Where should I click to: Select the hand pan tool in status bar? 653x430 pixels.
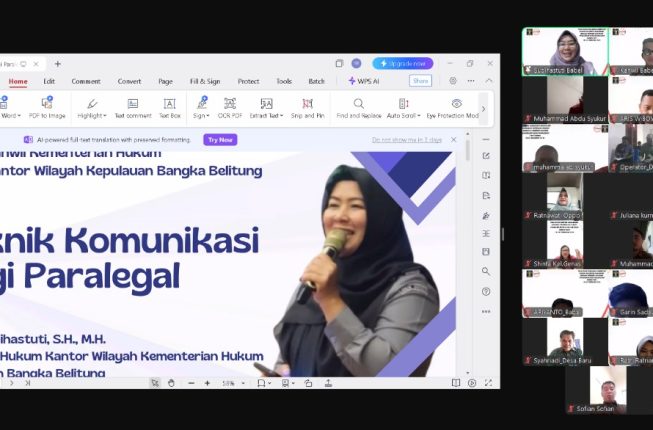(x=171, y=383)
